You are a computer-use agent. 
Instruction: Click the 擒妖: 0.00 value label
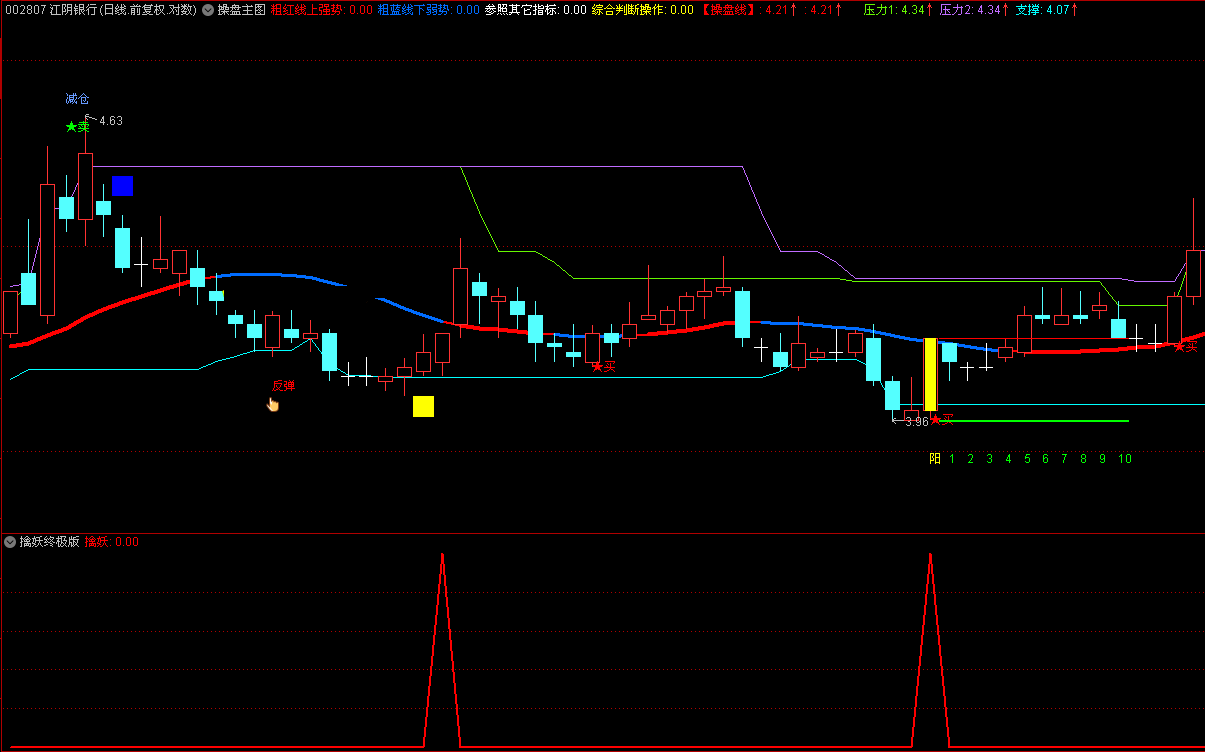pos(111,542)
